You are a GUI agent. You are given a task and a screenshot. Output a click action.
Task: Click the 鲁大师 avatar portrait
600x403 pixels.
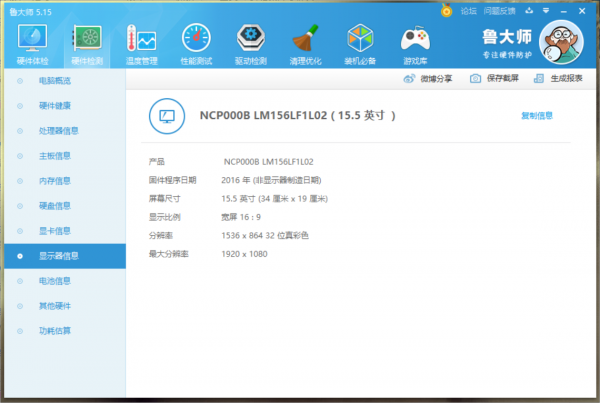click(561, 42)
